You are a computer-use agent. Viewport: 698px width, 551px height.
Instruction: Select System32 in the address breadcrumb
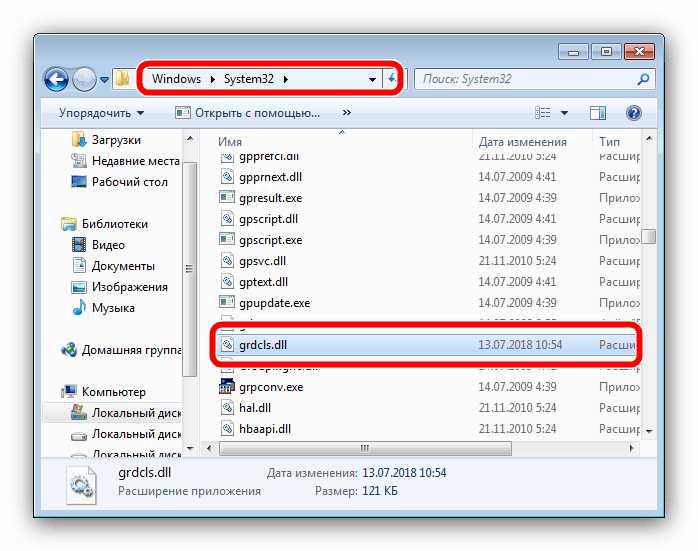[248, 79]
